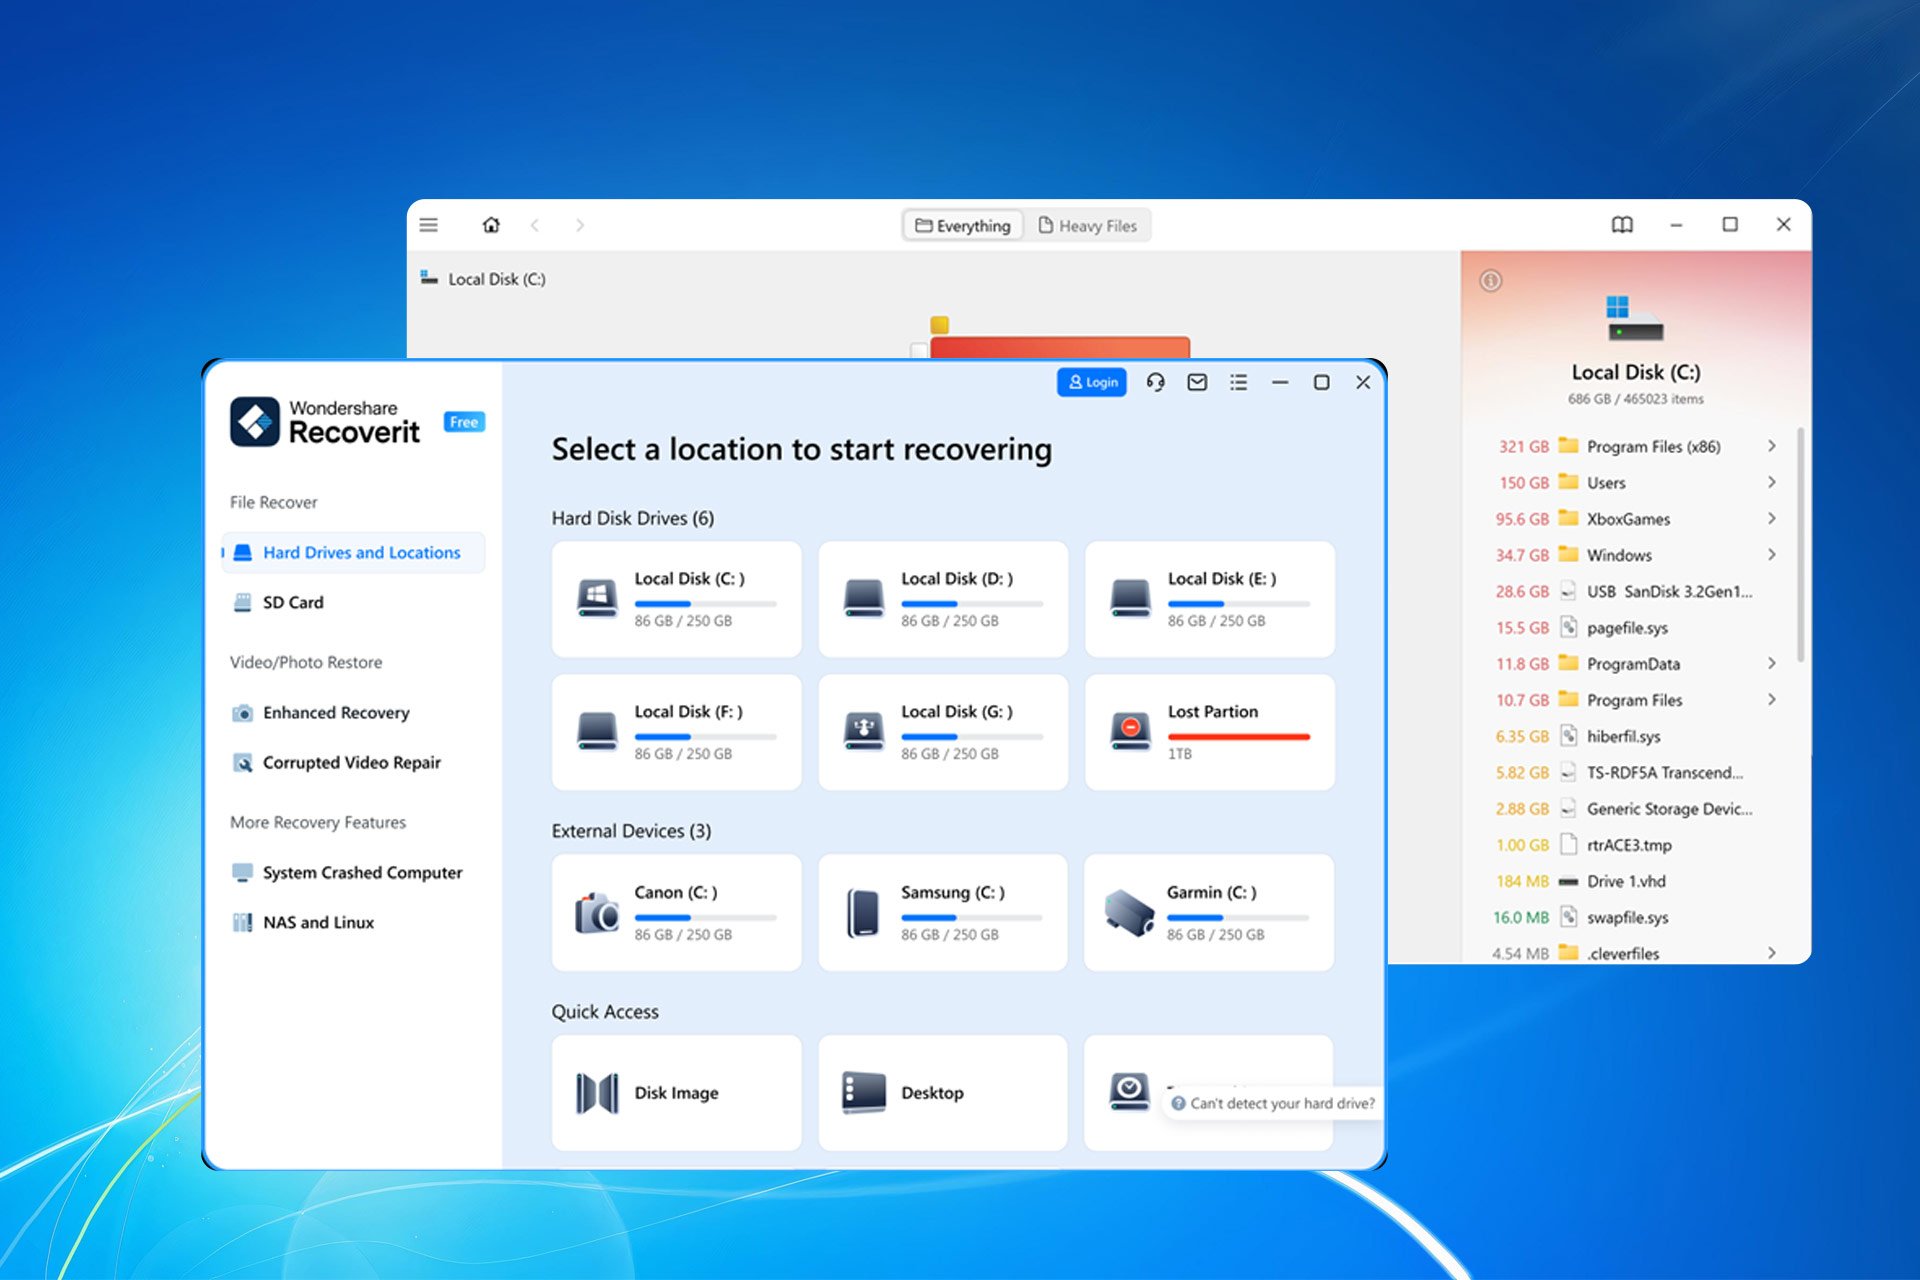Viewport: 1920px width, 1280px height.
Task: Click the disk panel vertical scrollbar
Action: 1800,545
